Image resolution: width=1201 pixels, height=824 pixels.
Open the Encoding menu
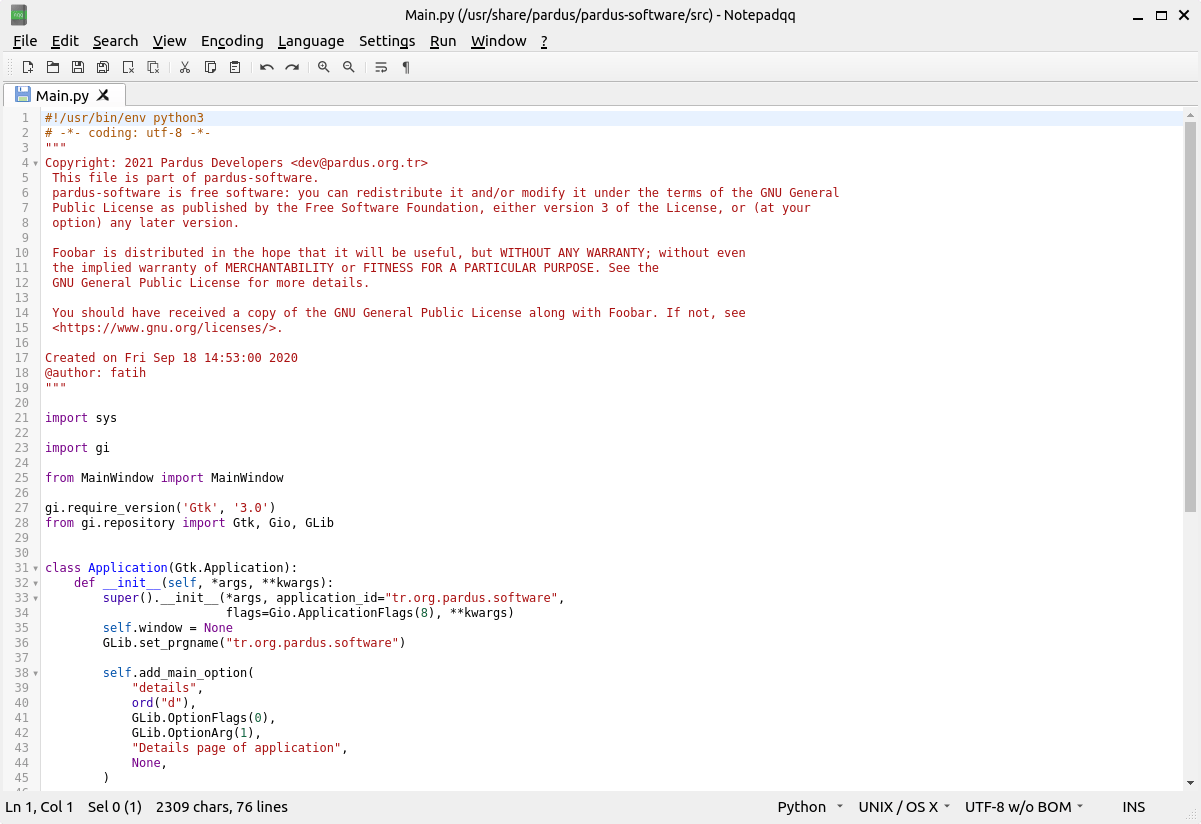pos(232,41)
